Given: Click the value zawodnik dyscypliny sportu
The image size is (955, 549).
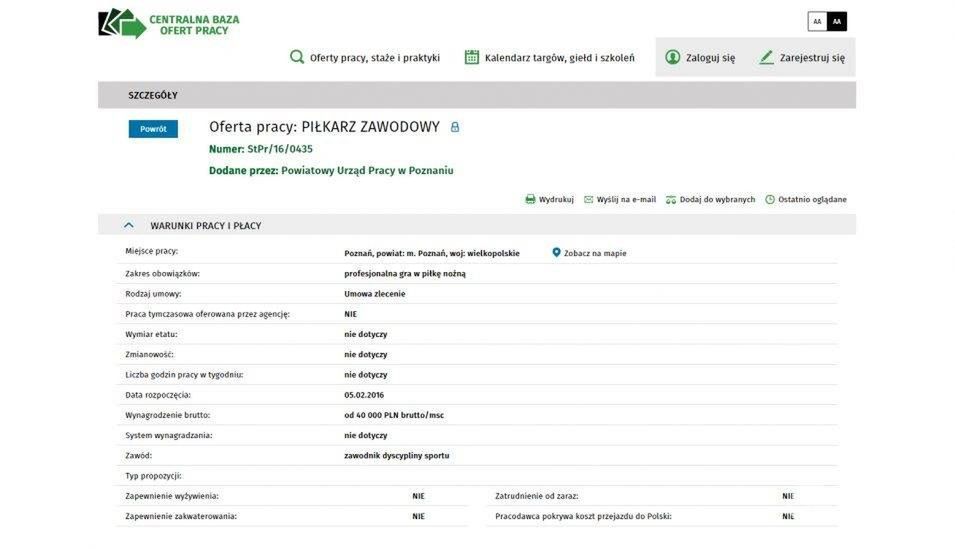Looking at the screenshot, I should [x=396, y=455].
